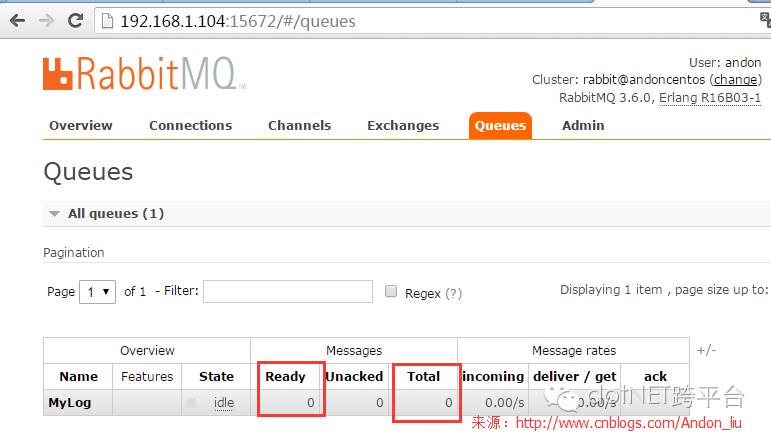Click the browser forward arrow
The height and width of the screenshot is (435, 771).
click(46, 21)
